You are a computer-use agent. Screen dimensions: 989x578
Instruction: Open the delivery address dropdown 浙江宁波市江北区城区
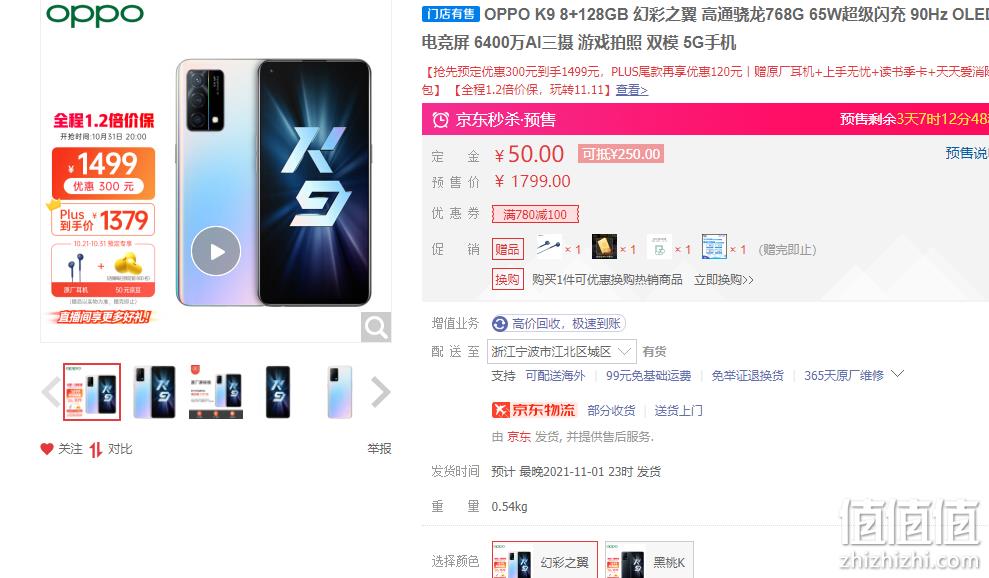tap(561, 351)
